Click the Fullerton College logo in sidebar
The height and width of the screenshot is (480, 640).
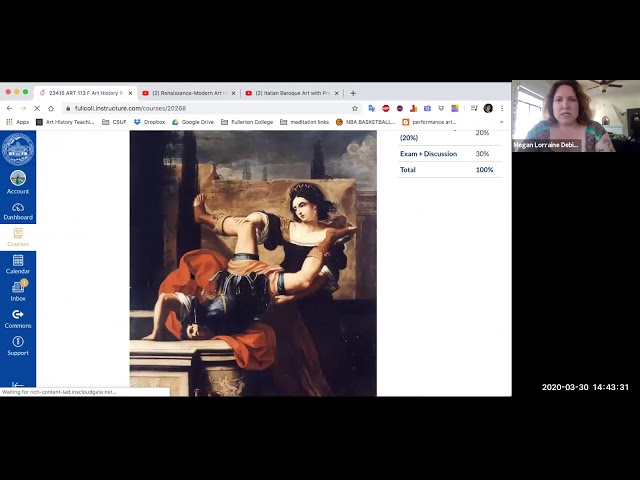tap(18, 149)
